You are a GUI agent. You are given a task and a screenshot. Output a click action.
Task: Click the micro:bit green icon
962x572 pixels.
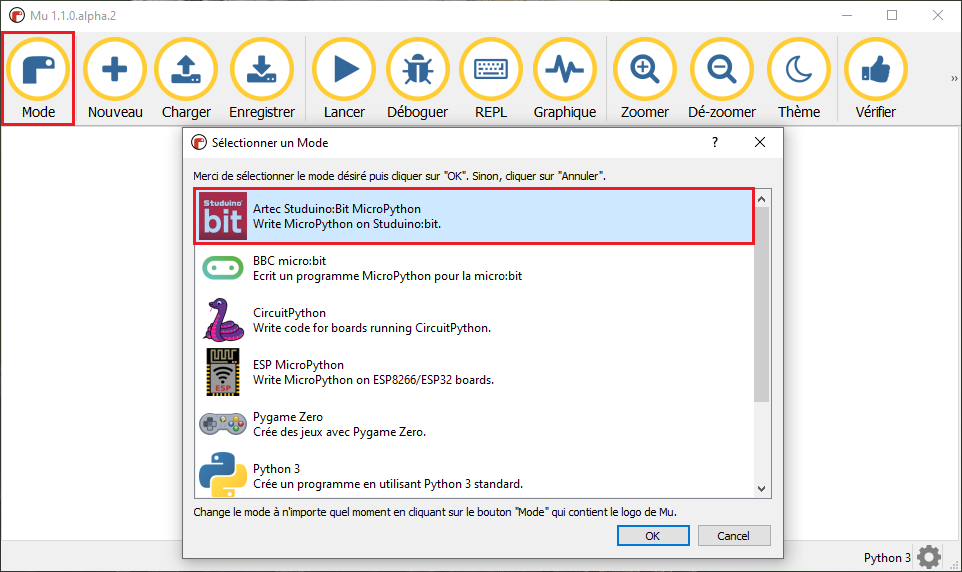coord(223,268)
